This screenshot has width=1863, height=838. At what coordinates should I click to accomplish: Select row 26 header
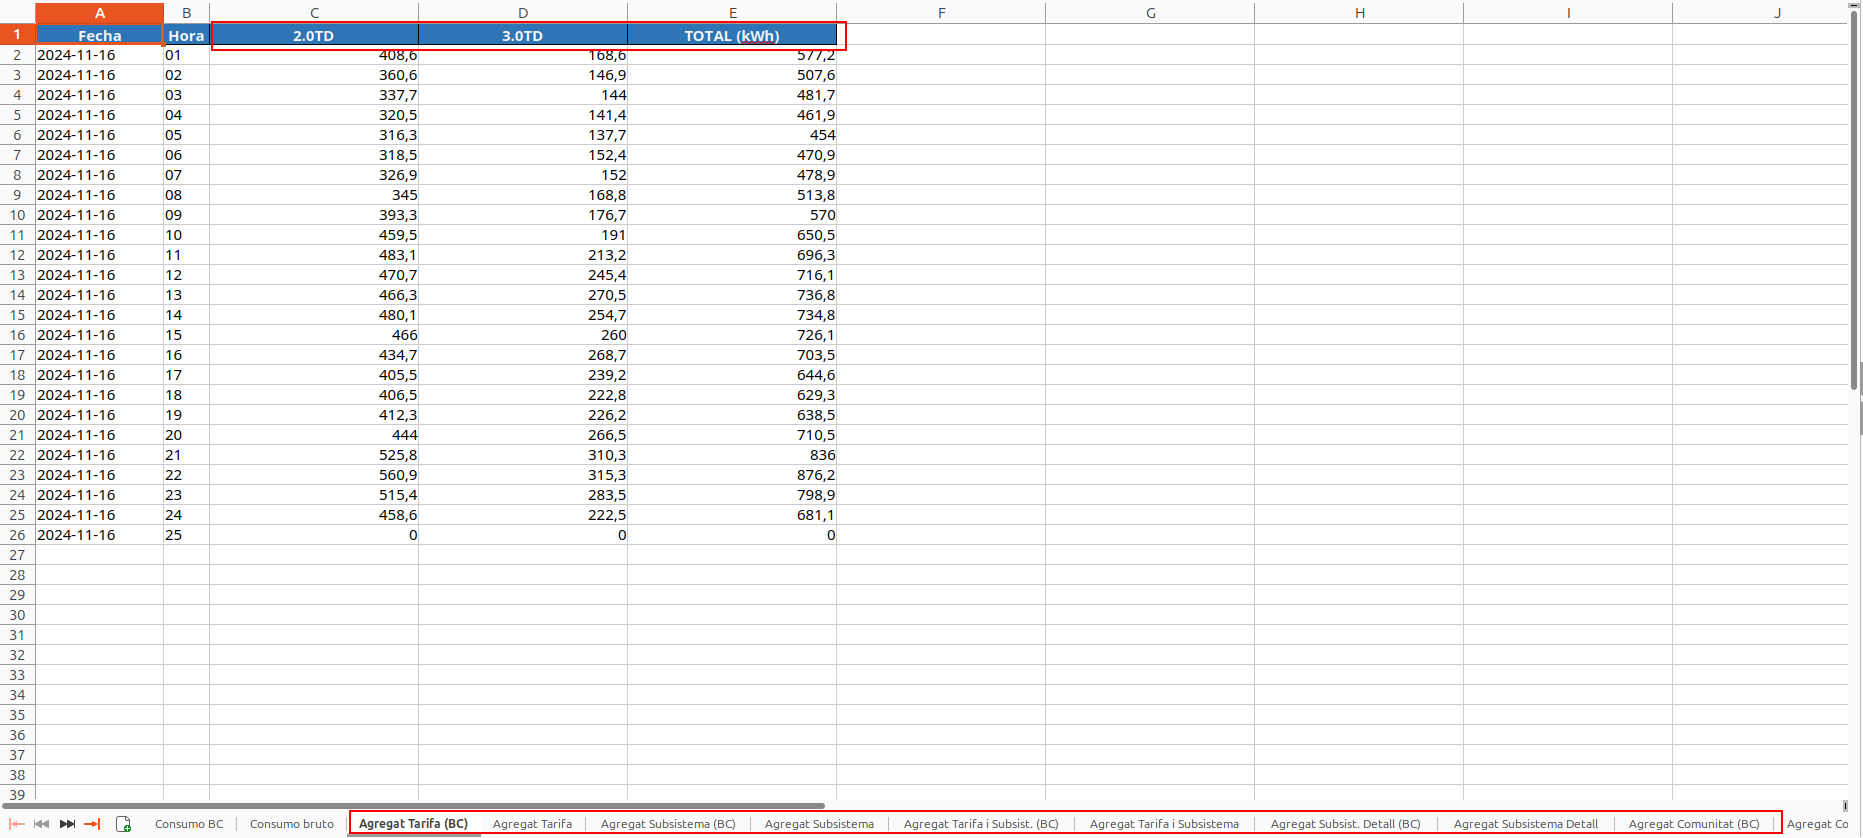coord(17,535)
